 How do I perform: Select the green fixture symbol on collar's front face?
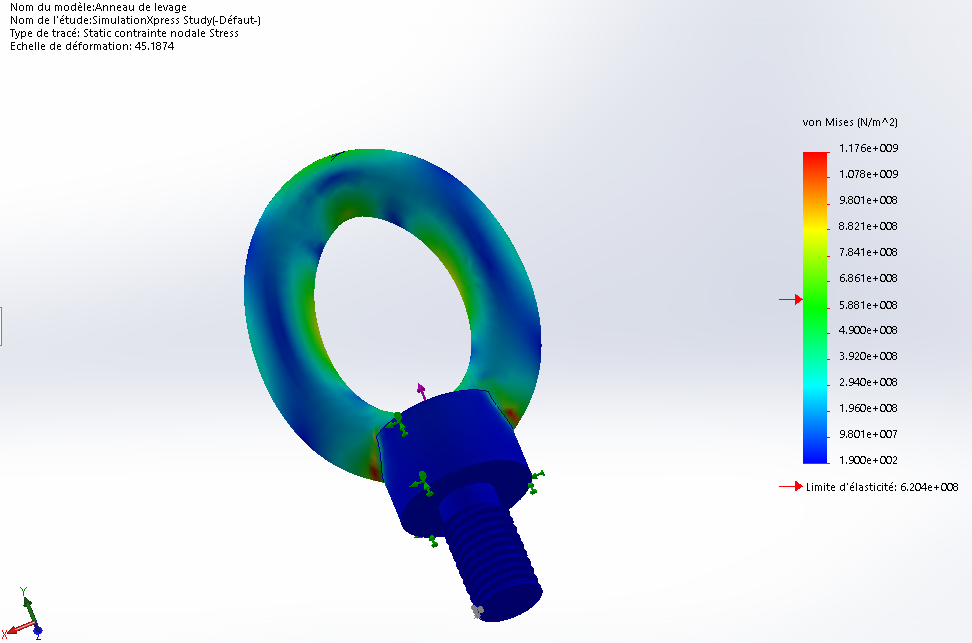[423, 483]
